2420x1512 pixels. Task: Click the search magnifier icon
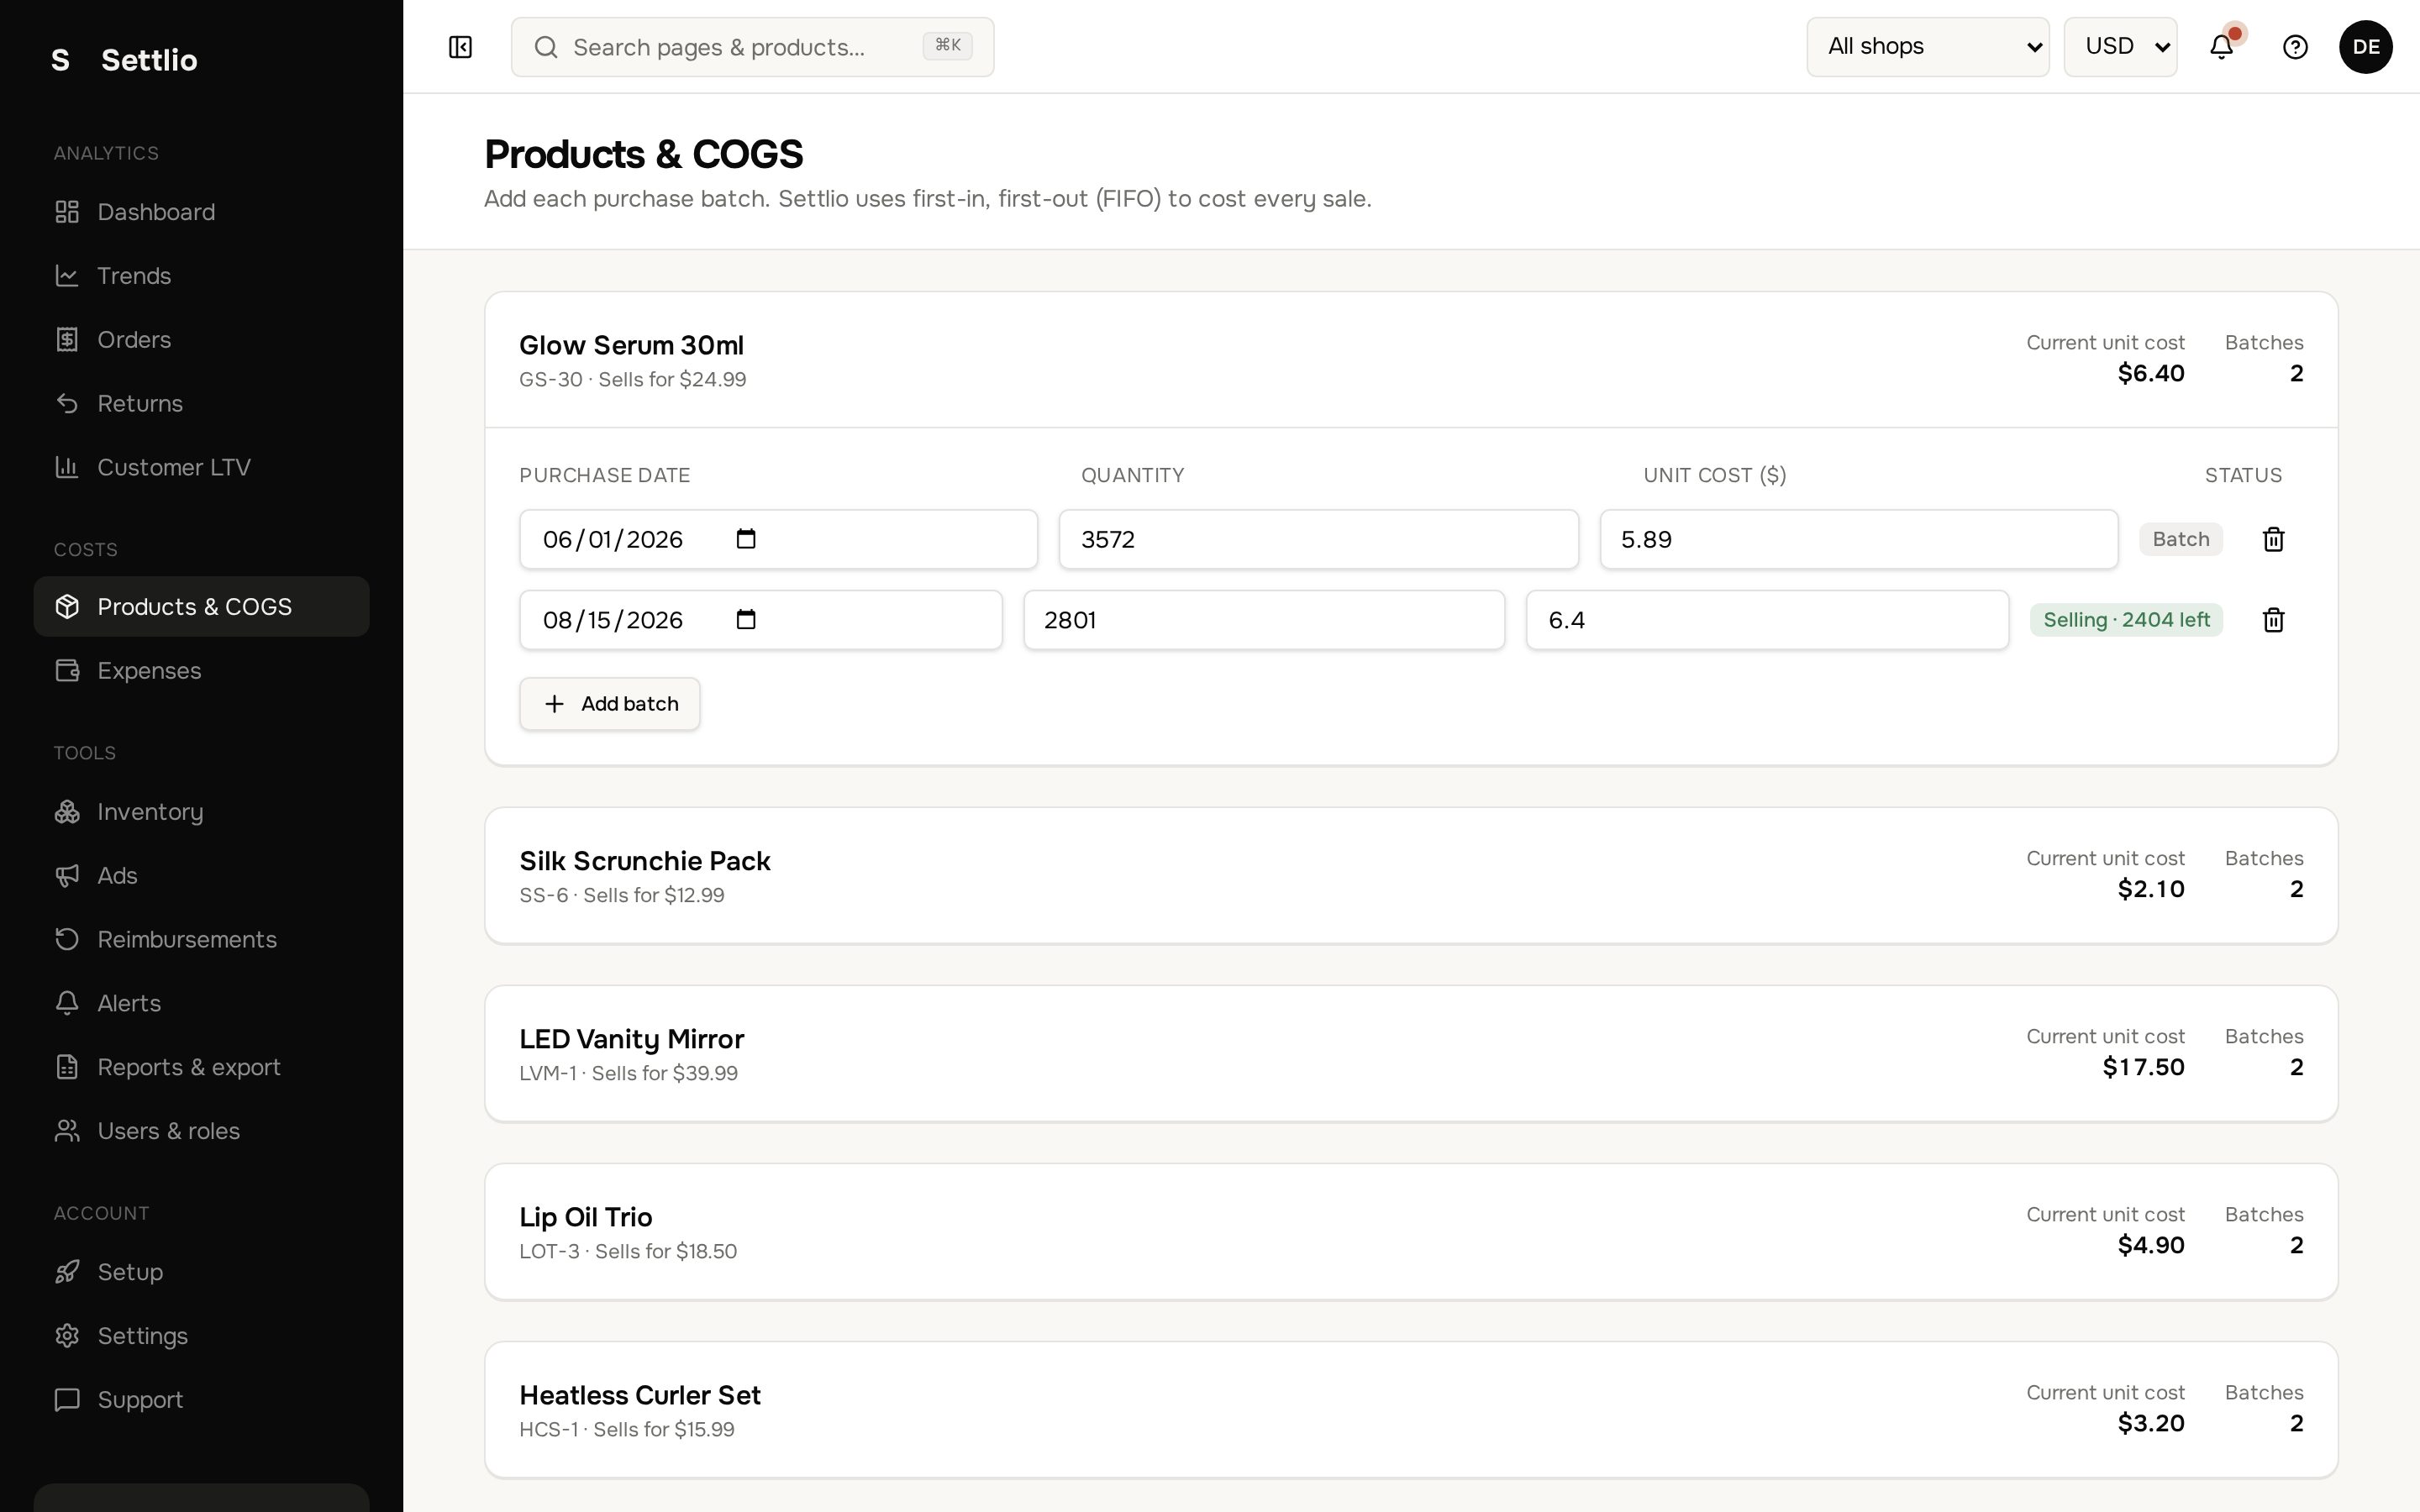click(545, 47)
